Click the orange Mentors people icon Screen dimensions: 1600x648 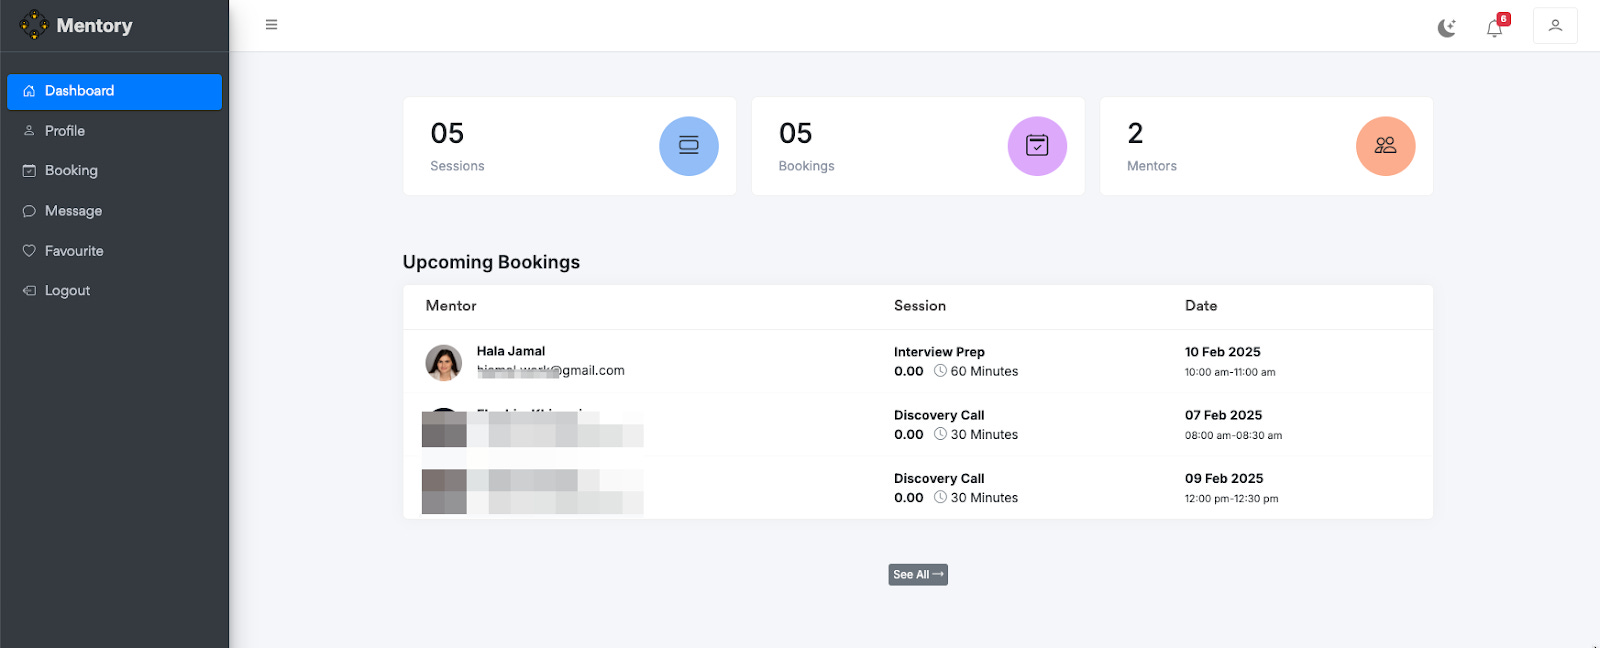[1385, 146]
